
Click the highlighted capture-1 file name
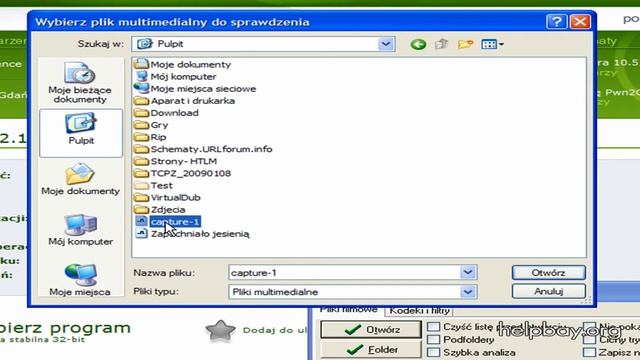(x=175, y=222)
